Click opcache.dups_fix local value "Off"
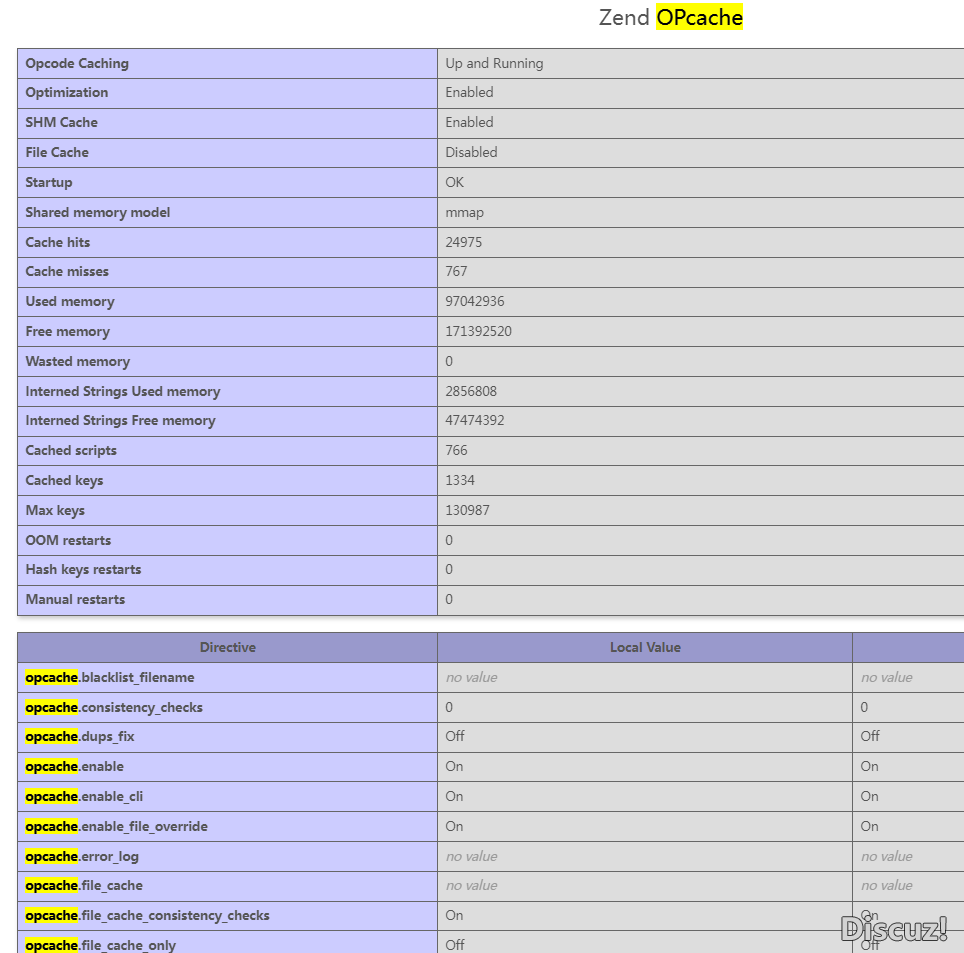 (455, 736)
